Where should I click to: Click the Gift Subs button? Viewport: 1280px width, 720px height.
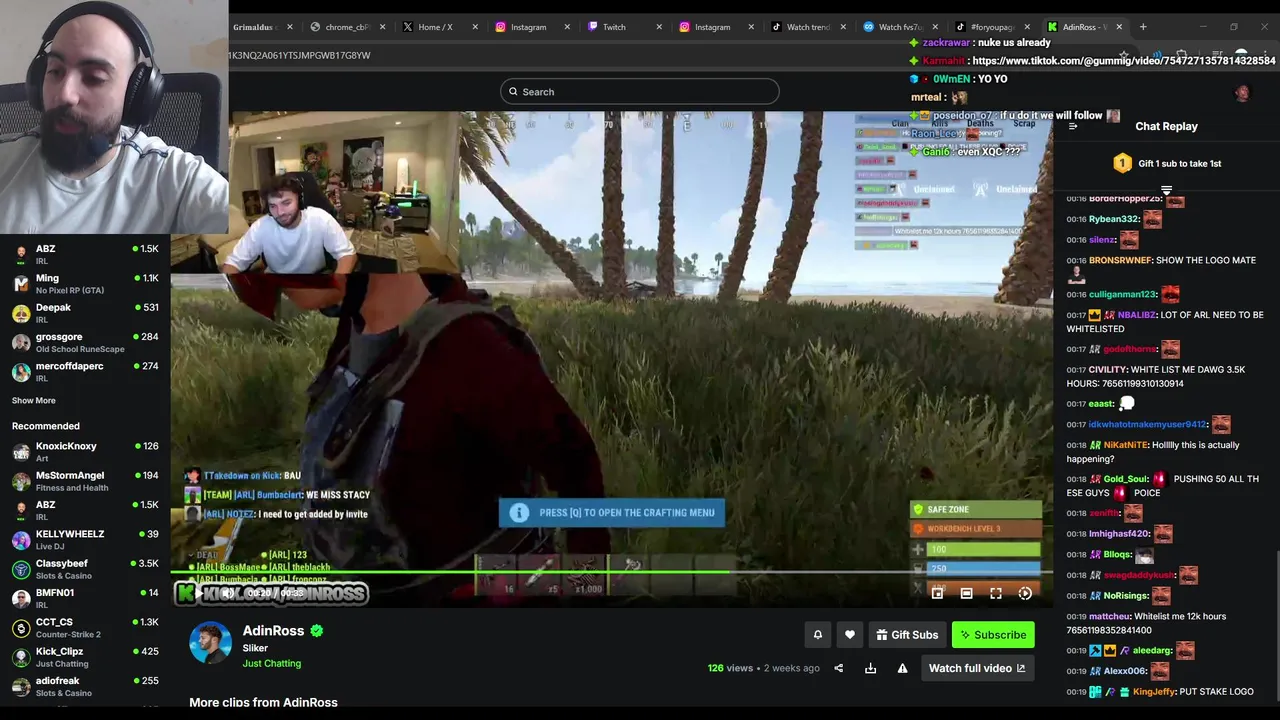point(907,635)
